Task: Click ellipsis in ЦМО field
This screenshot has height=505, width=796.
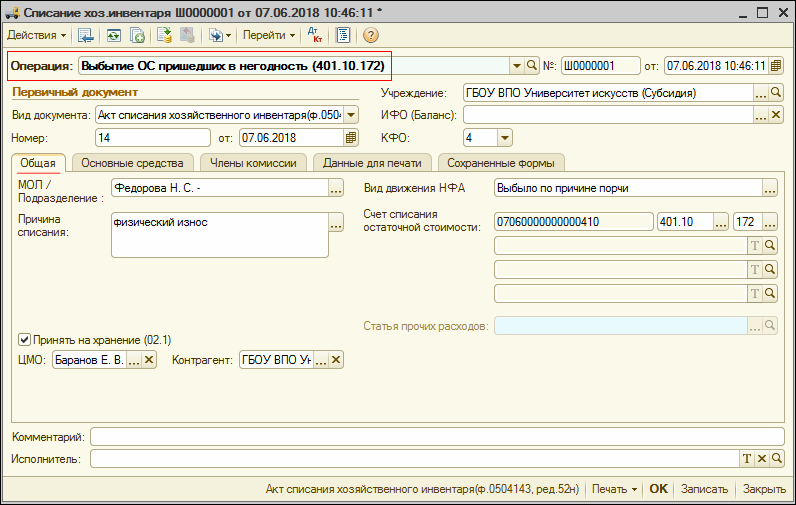Action: pos(134,360)
